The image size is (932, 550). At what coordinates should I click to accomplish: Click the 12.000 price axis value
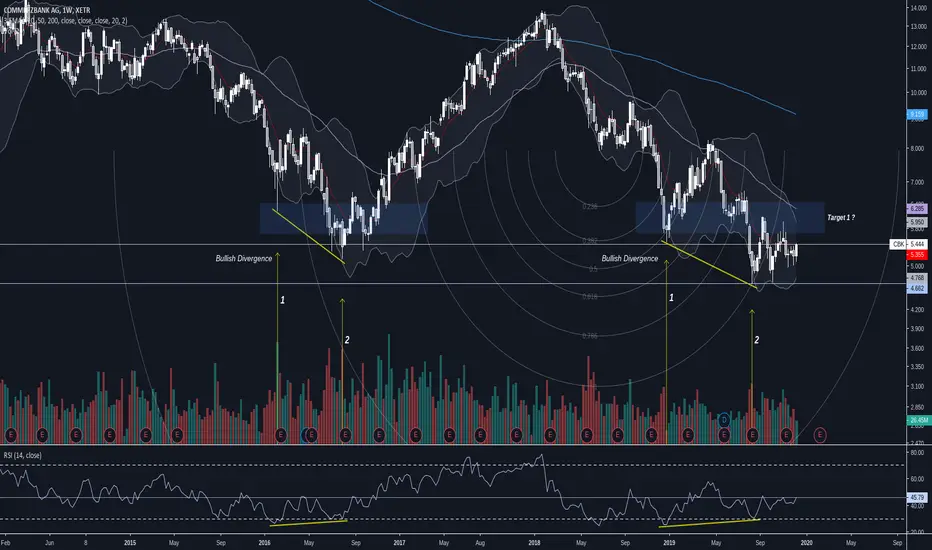pos(918,47)
